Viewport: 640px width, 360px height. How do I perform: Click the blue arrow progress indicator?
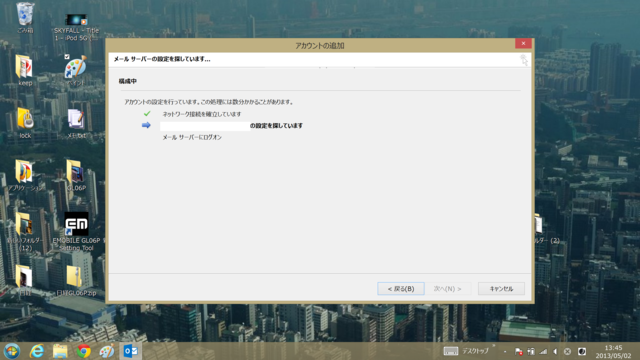[x=146, y=125]
